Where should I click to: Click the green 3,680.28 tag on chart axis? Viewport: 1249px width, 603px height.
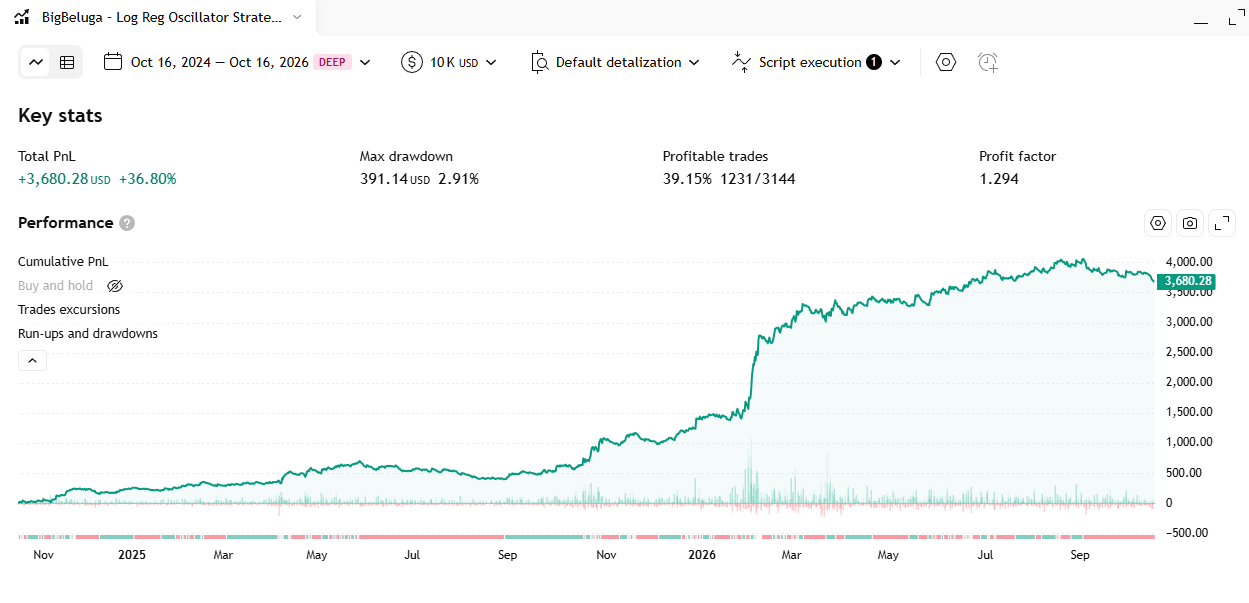click(x=1186, y=282)
